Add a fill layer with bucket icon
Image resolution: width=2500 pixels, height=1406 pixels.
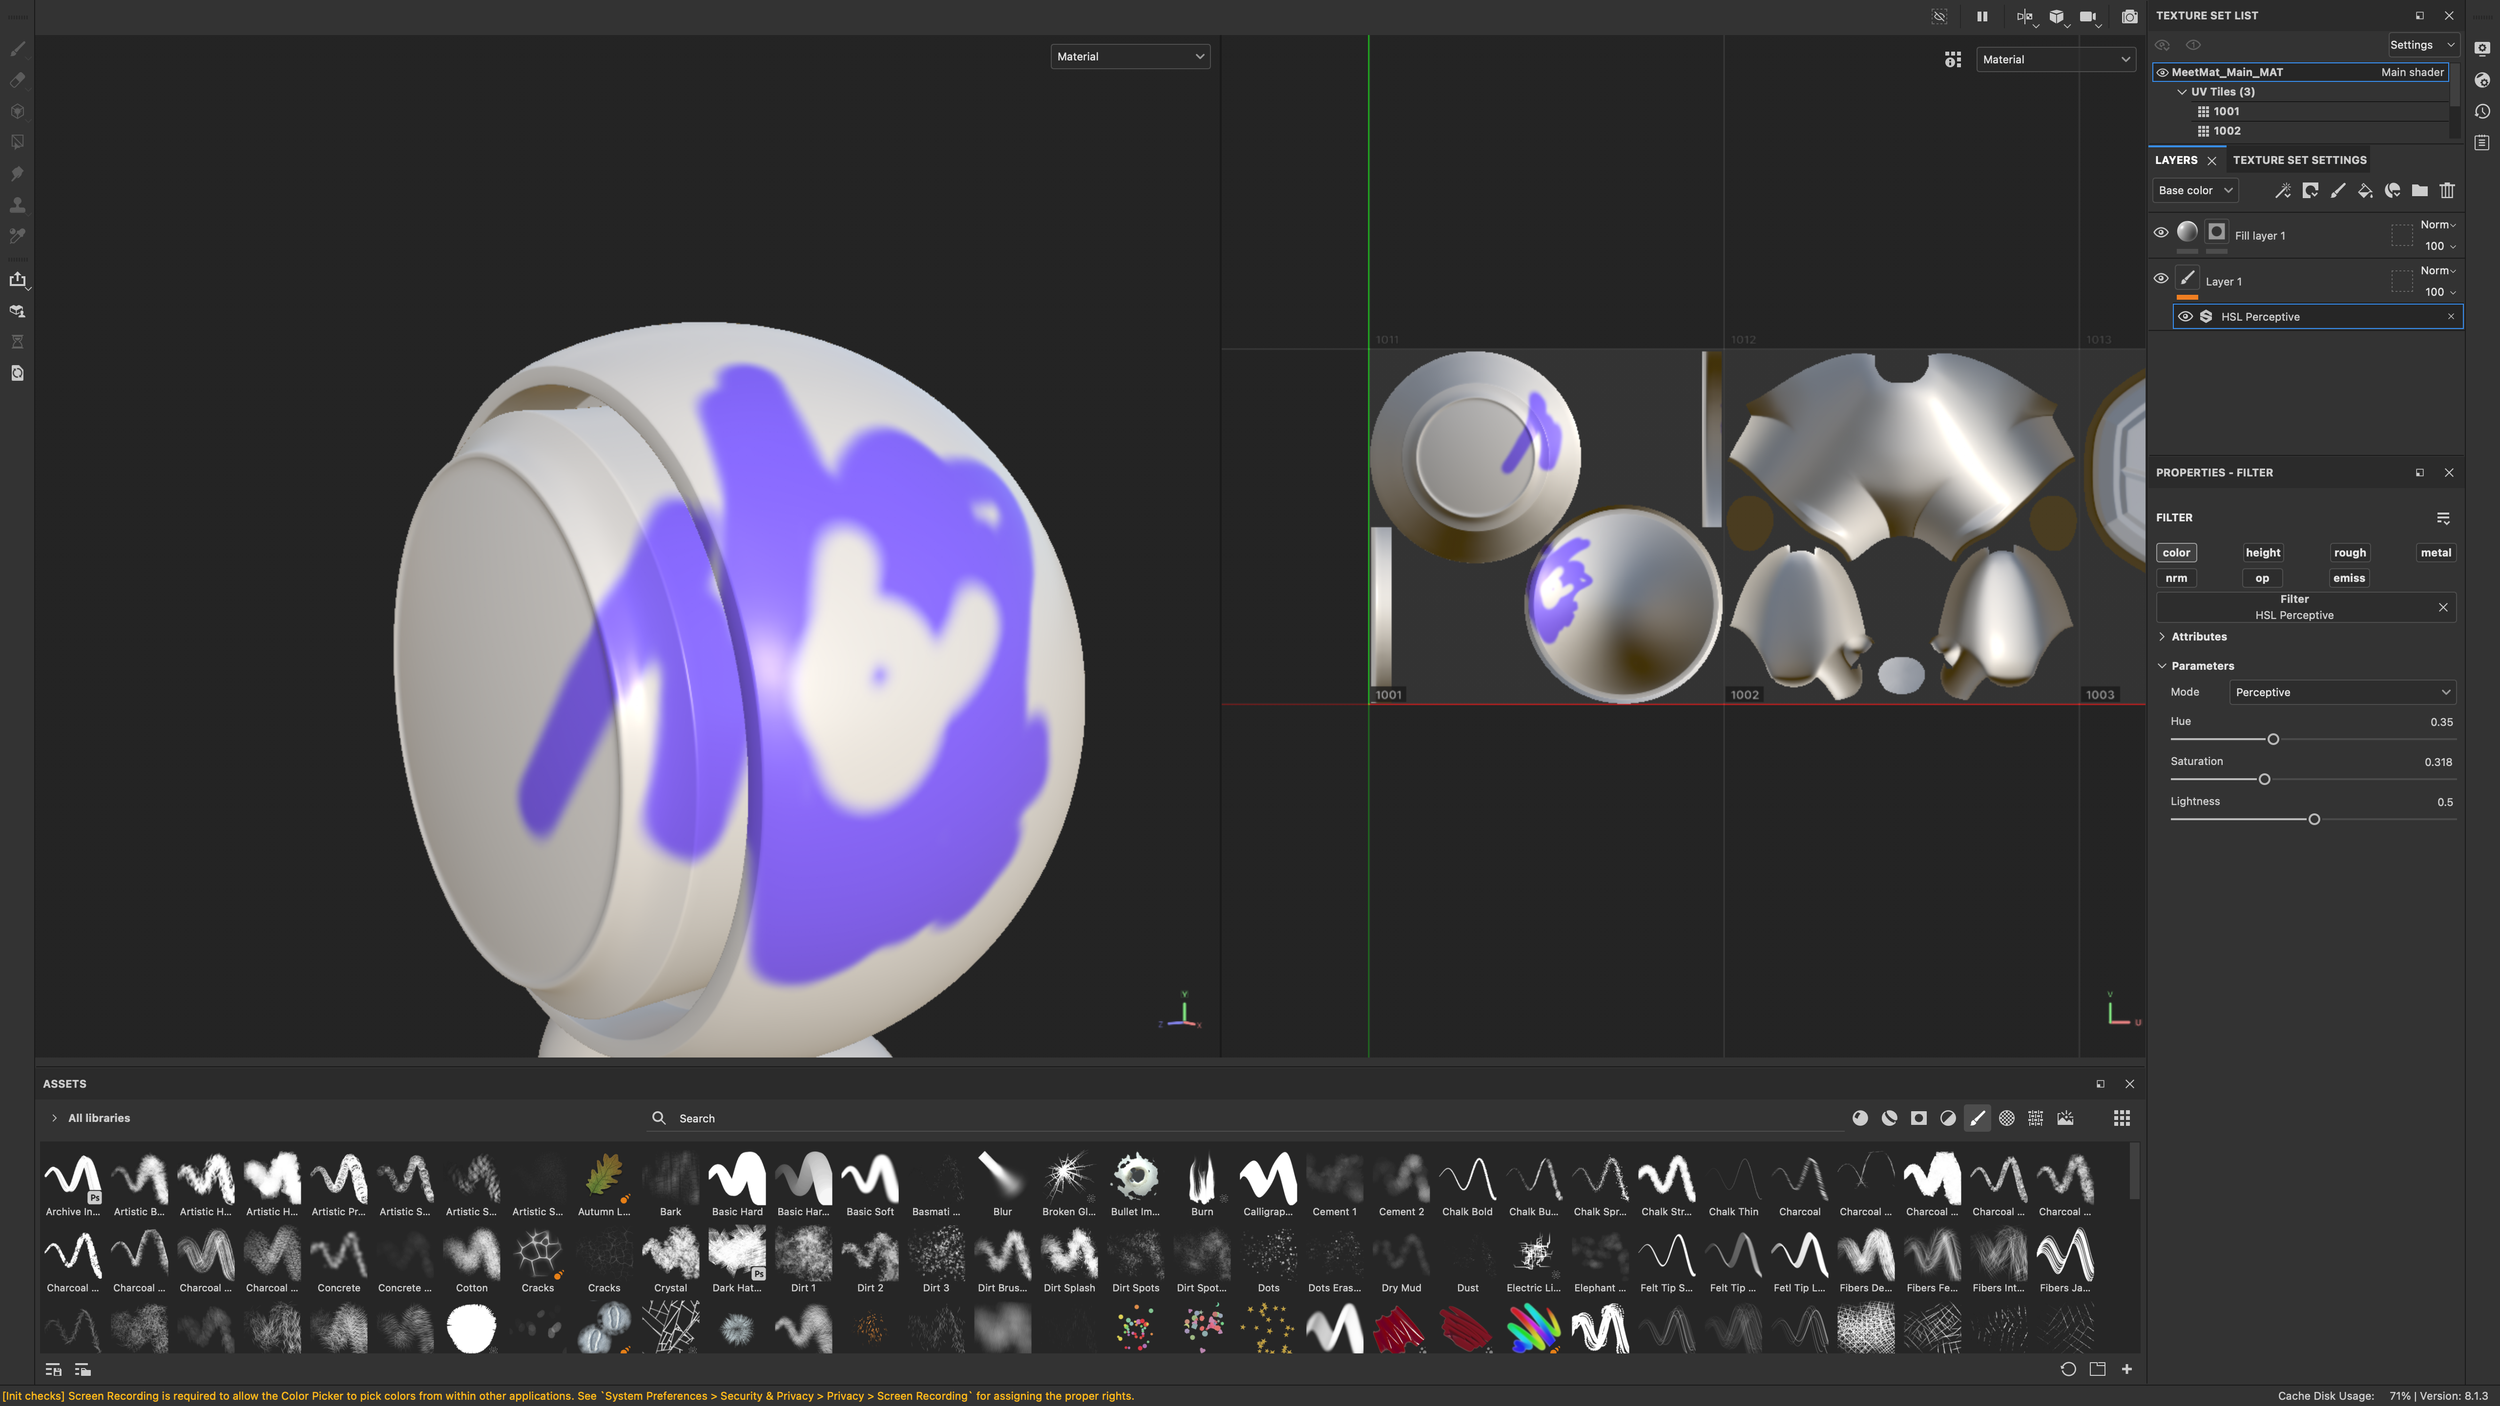tap(2365, 191)
